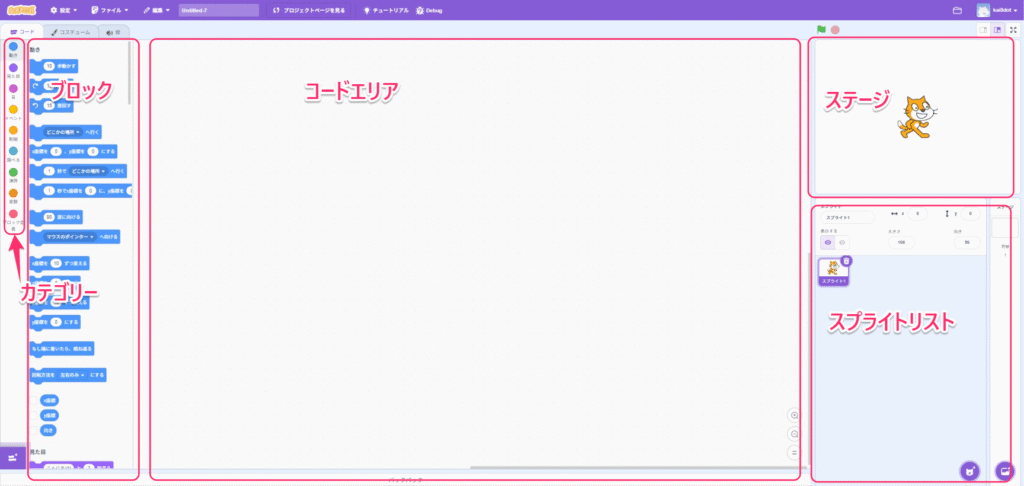Viewport: 1024px width, 486px height.
Task: Open the add extension button
Action: coord(13,457)
